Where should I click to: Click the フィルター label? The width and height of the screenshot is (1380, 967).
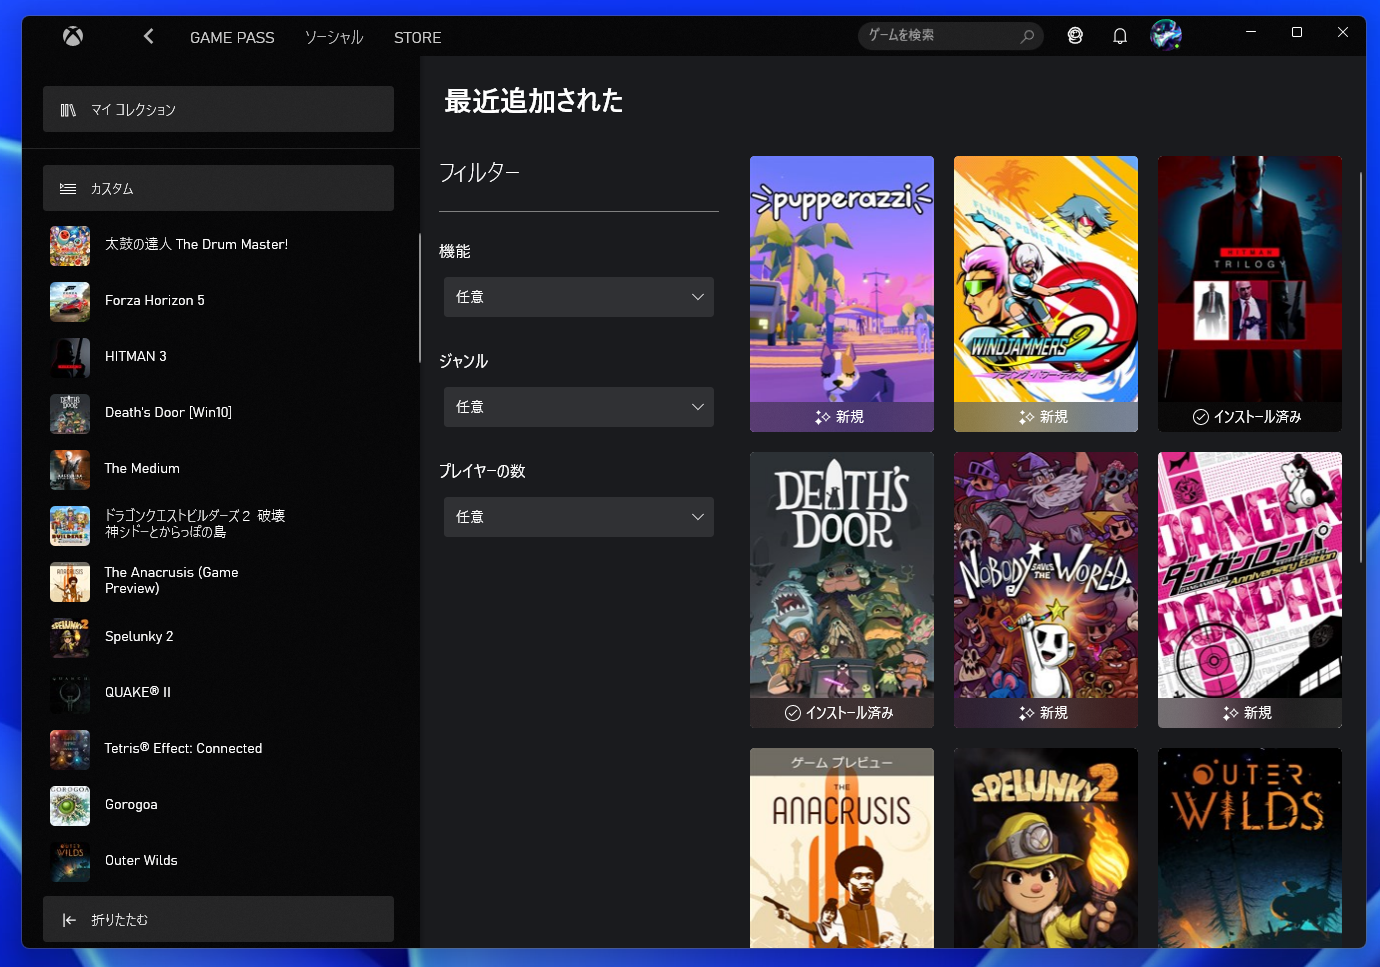click(x=480, y=173)
